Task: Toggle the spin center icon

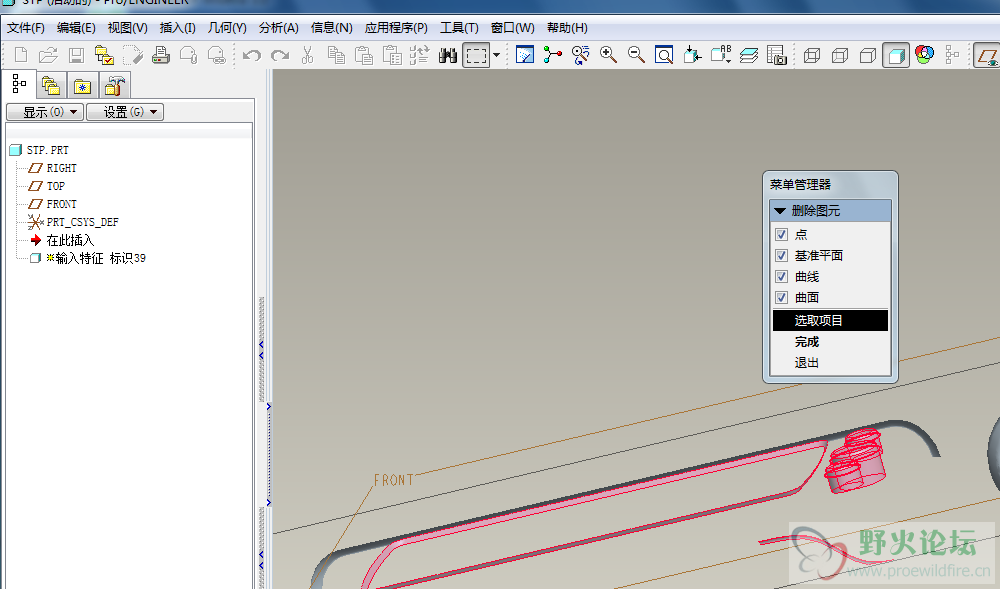Action: click(552, 55)
